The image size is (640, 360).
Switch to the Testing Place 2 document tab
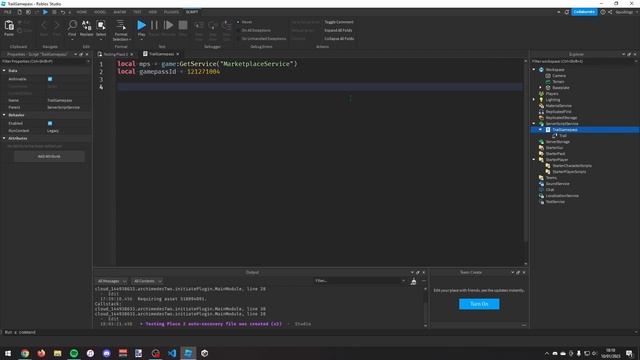click(x=116, y=54)
